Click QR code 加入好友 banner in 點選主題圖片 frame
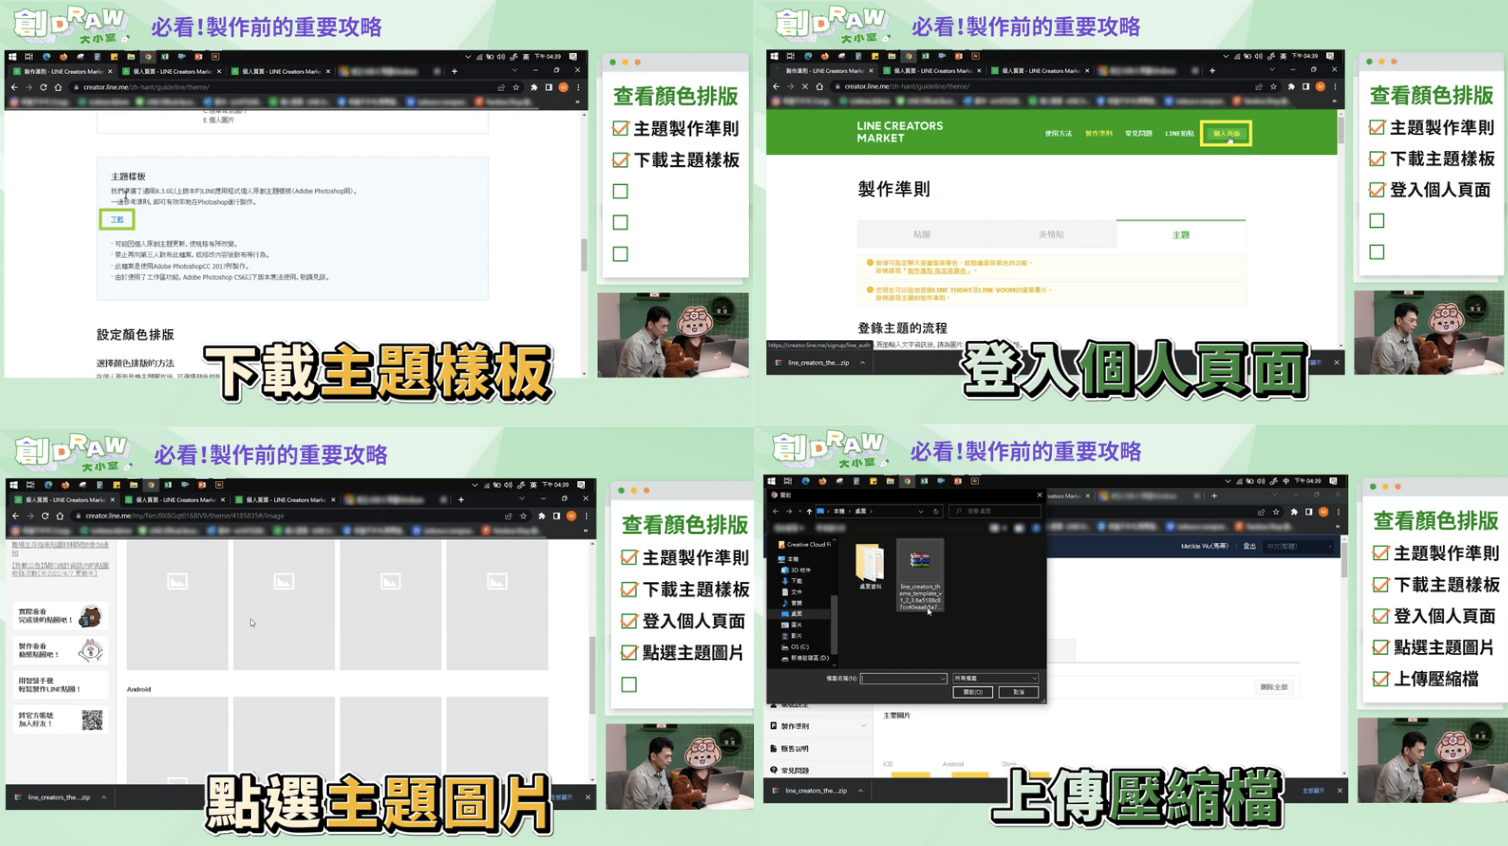The height and width of the screenshot is (846, 1508). point(59,719)
